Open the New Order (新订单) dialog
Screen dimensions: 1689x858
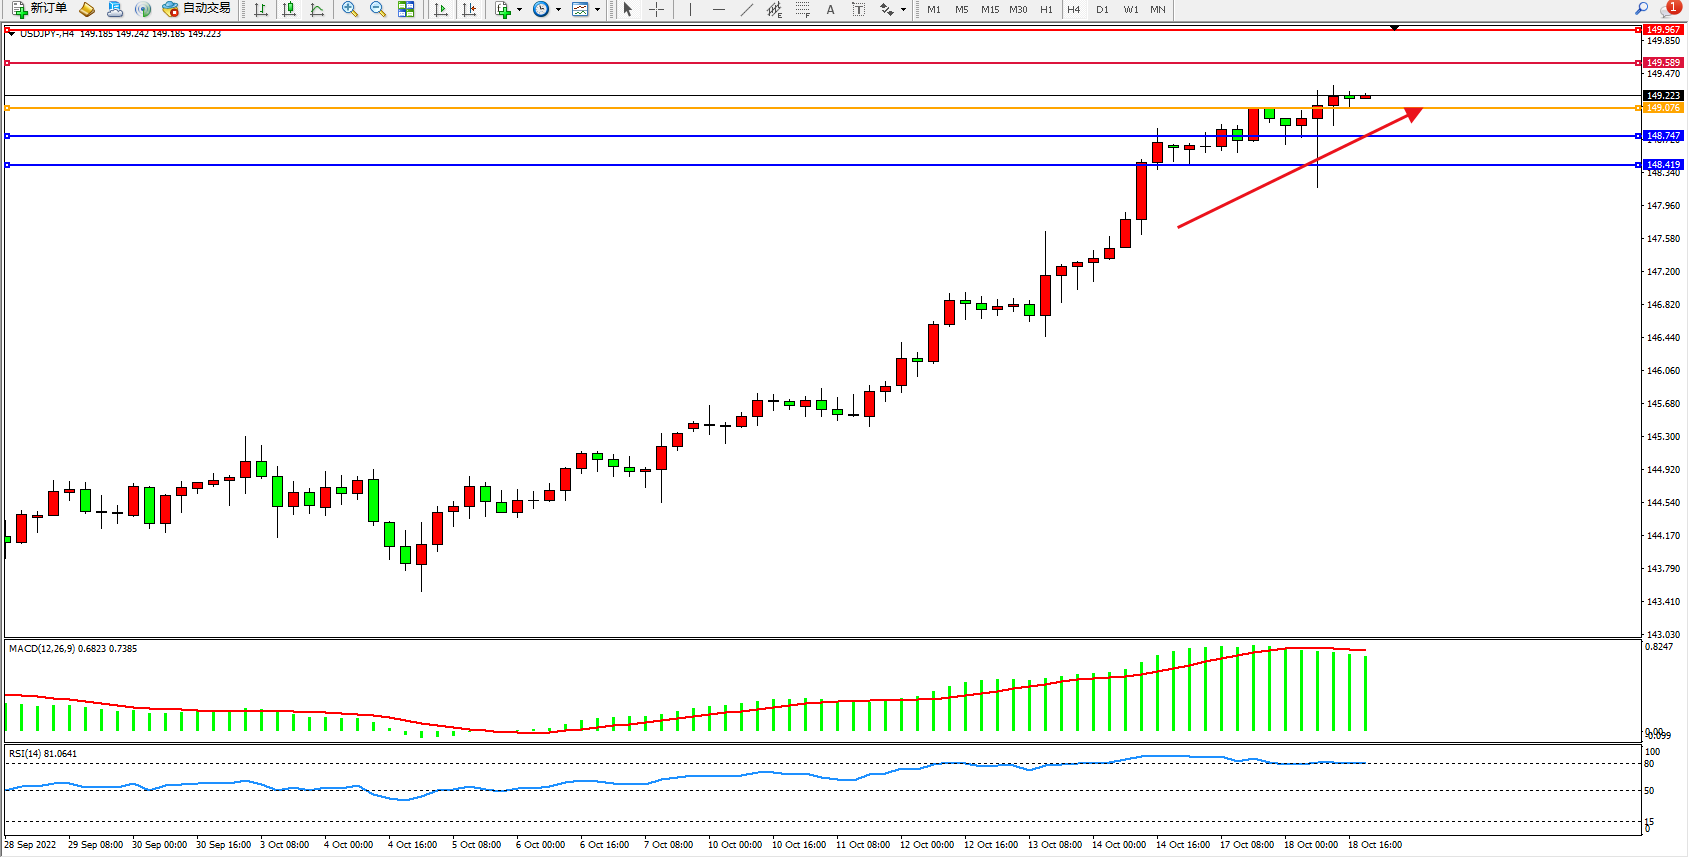(40, 9)
